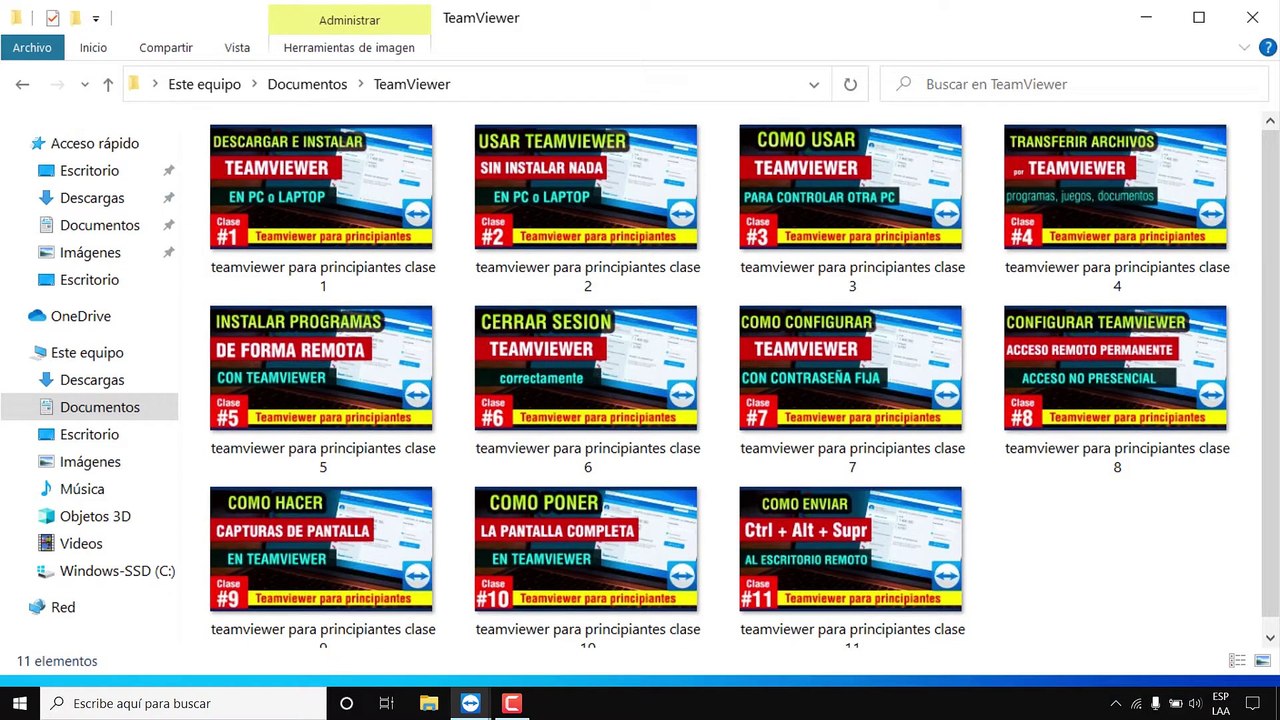Click the 'Buscar en TeamViewer' search field
Image resolution: width=1280 pixels, height=720 pixels.
1075,85
